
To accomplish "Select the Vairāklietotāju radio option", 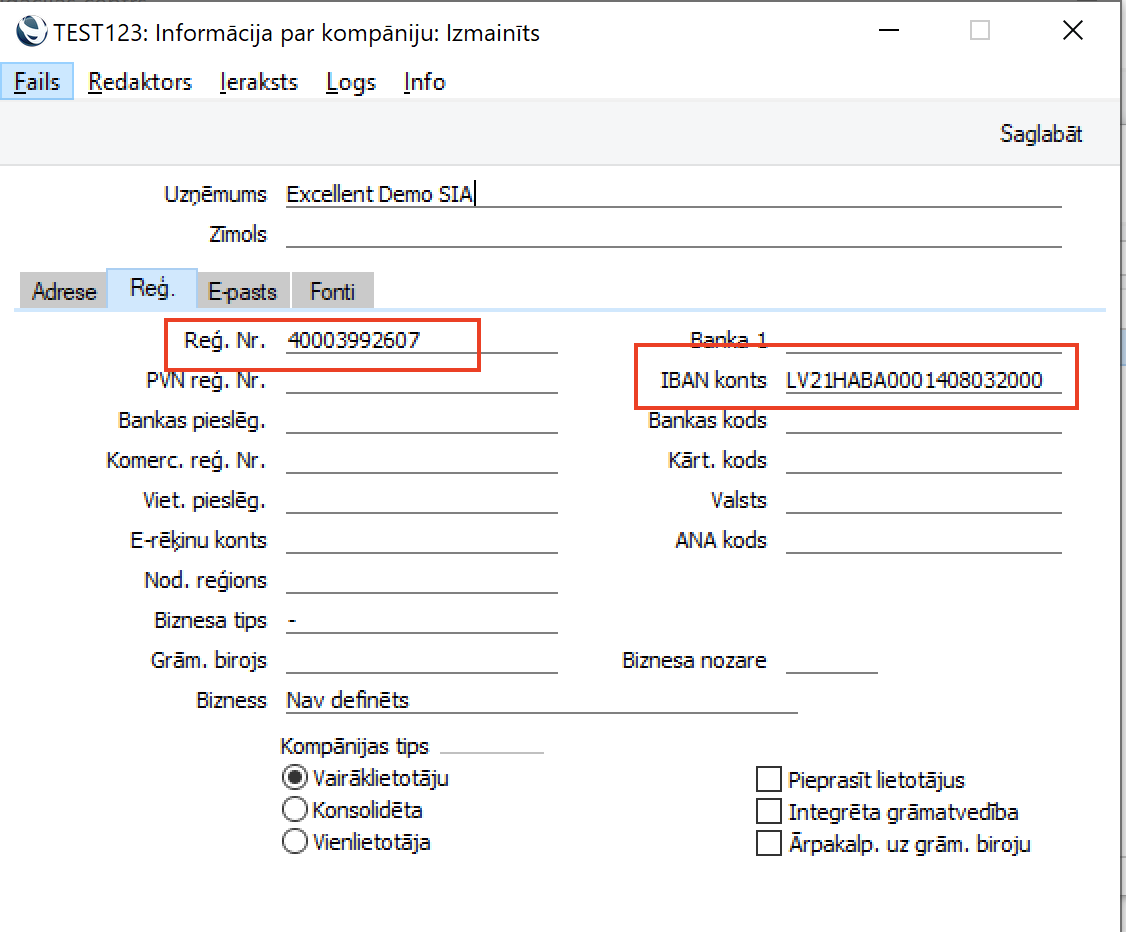I will point(295,778).
